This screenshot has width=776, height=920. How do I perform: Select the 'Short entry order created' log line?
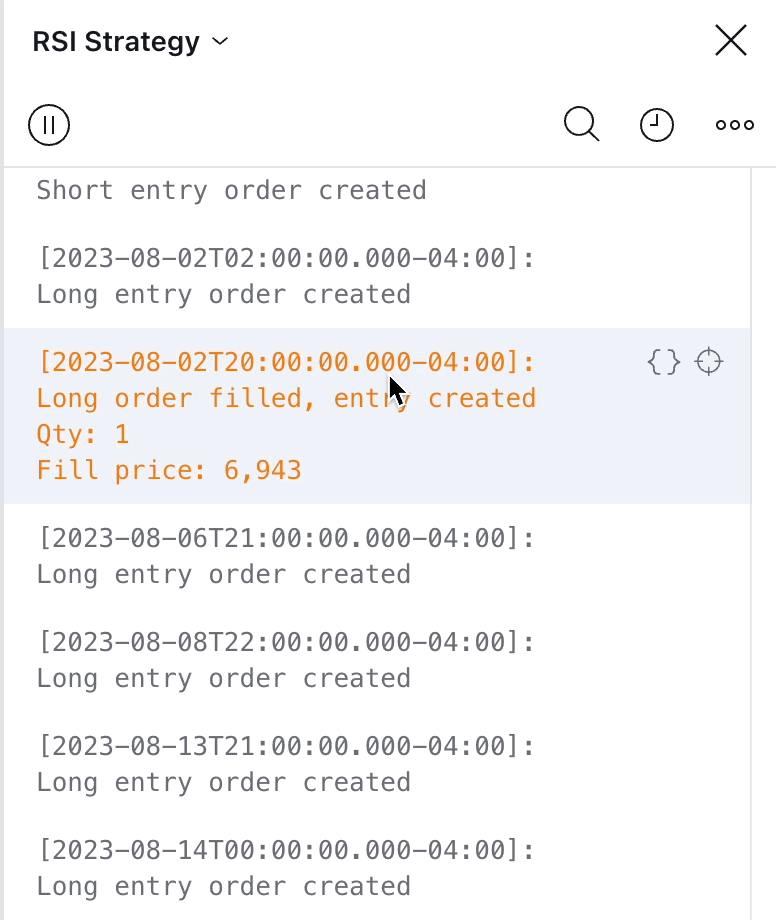[x=231, y=191]
